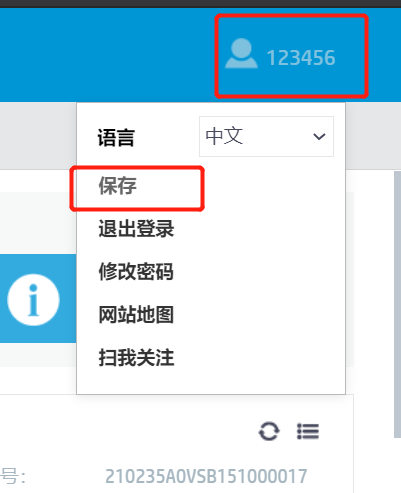Click blank space below 扫我关注
The height and width of the screenshot is (493, 401).
(211, 381)
